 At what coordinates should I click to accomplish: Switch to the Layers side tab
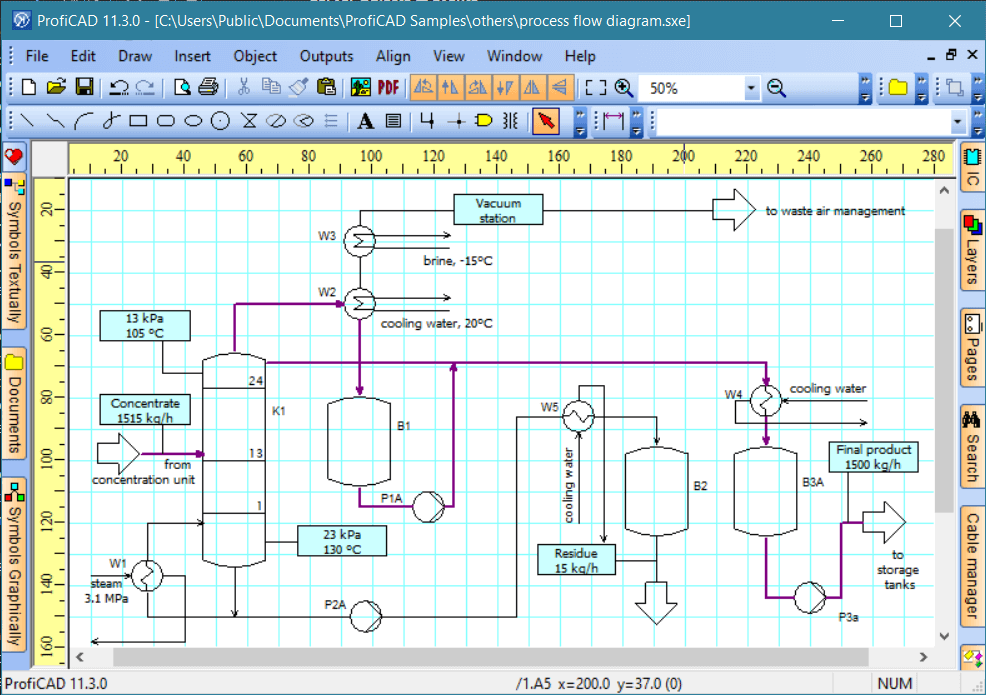pyautogui.click(x=972, y=248)
